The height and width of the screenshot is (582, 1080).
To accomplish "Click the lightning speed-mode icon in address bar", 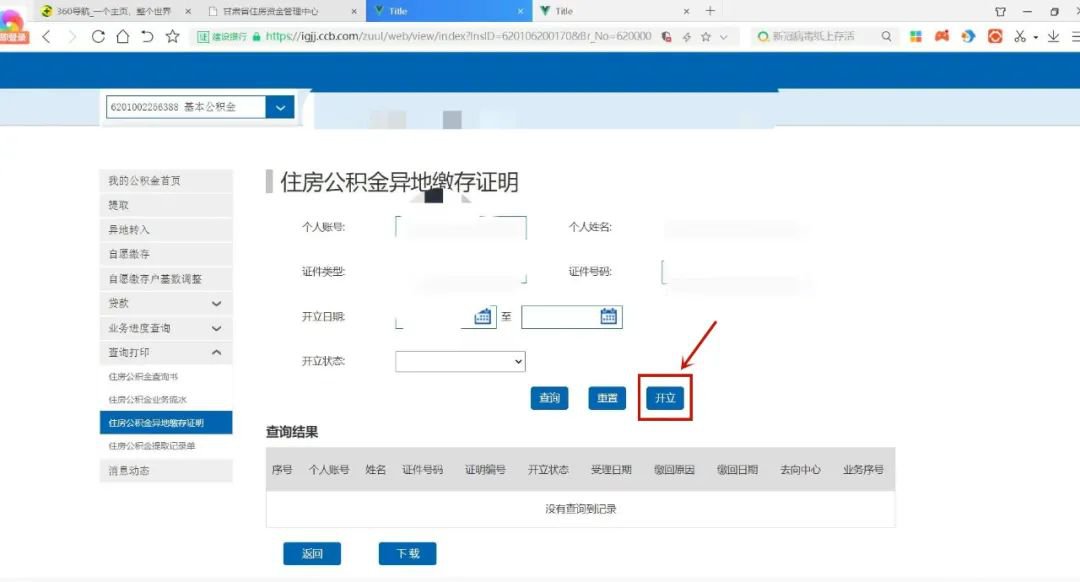I will coord(687,37).
